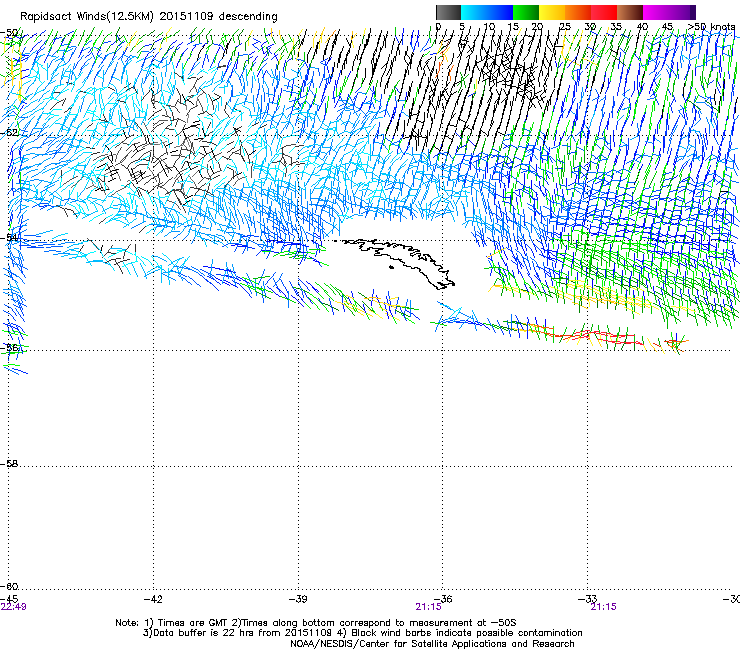Click the purple "22:49" pass time

point(14,607)
